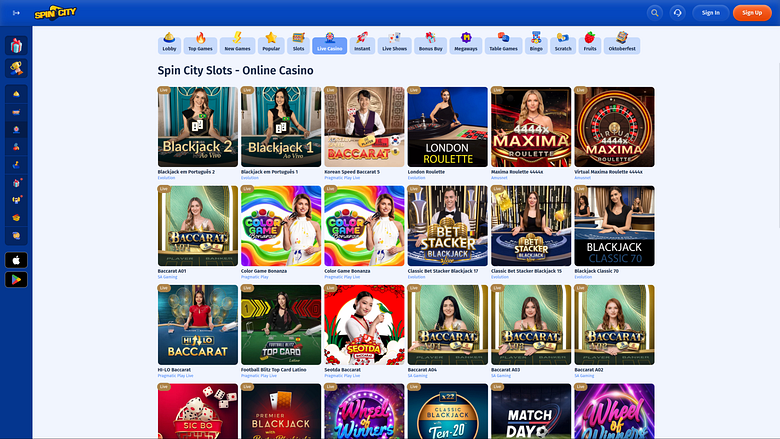Screen dimensions: 780x439
Task: Open Baccarat A03 game thumbnail
Action: pos(531,325)
